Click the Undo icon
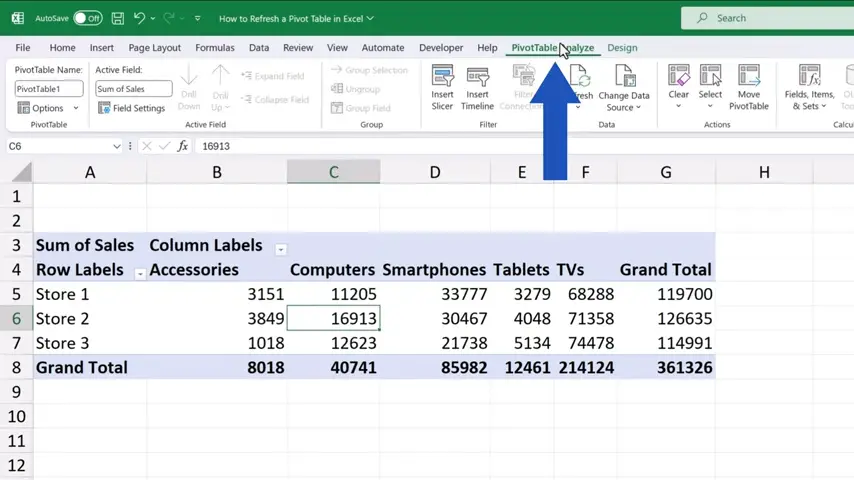 (x=140, y=18)
